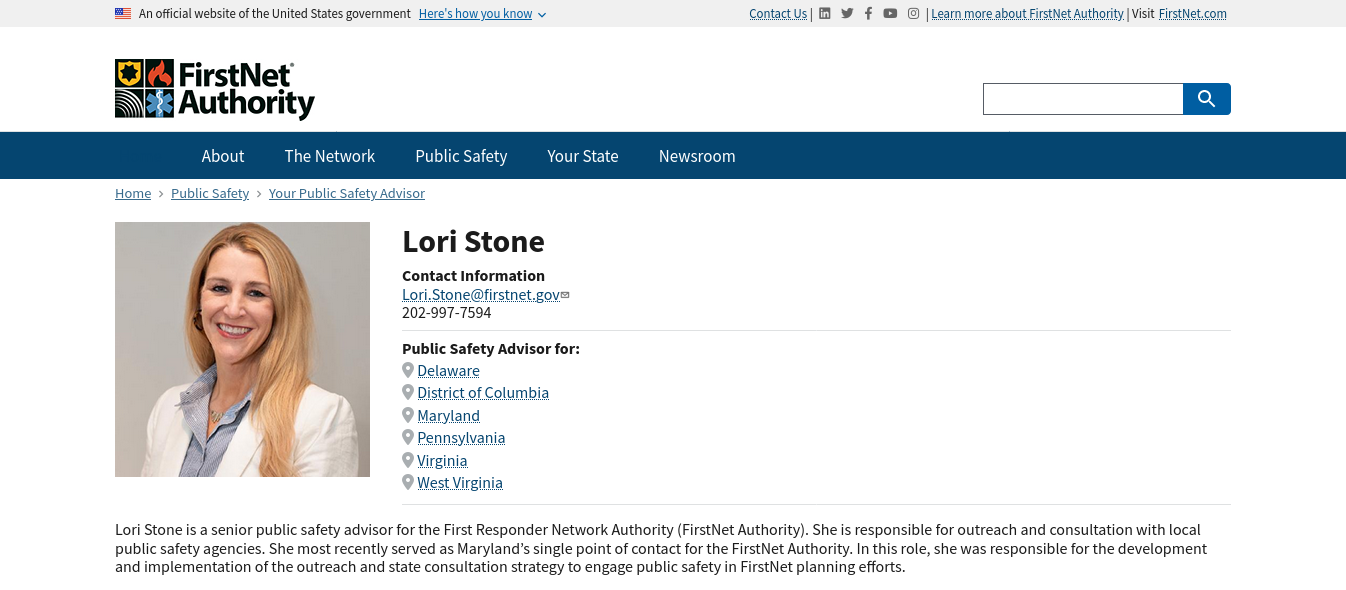Open the Maryland state link
1346x590 pixels.
(448, 415)
